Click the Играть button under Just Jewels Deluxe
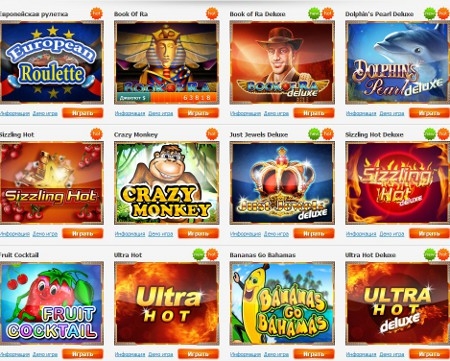Screen dimensions: 450x361 point(314,233)
